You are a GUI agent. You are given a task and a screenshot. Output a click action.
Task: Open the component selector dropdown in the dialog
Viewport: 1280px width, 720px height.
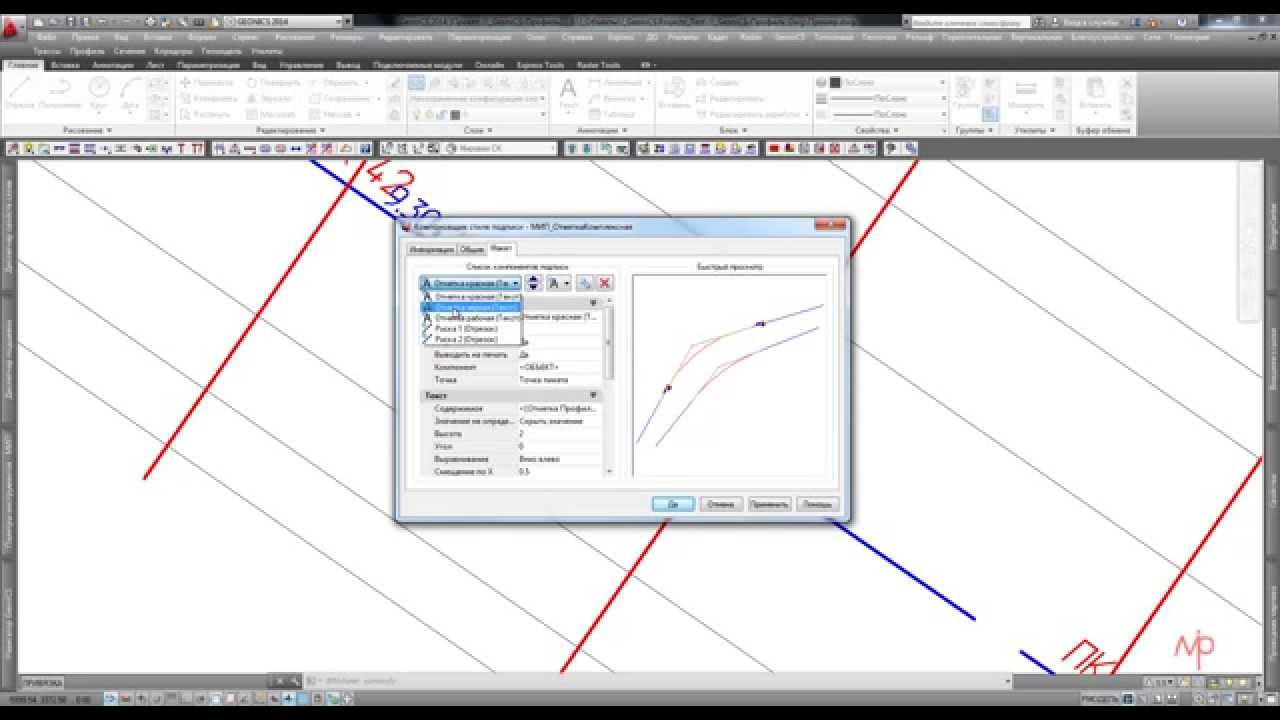click(x=470, y=284)
